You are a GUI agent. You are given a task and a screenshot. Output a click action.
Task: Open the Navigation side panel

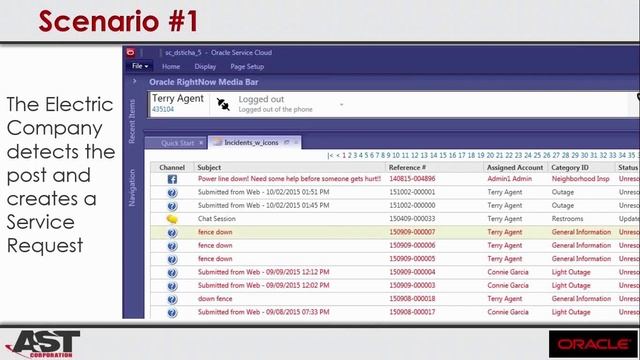coord(132,188)
